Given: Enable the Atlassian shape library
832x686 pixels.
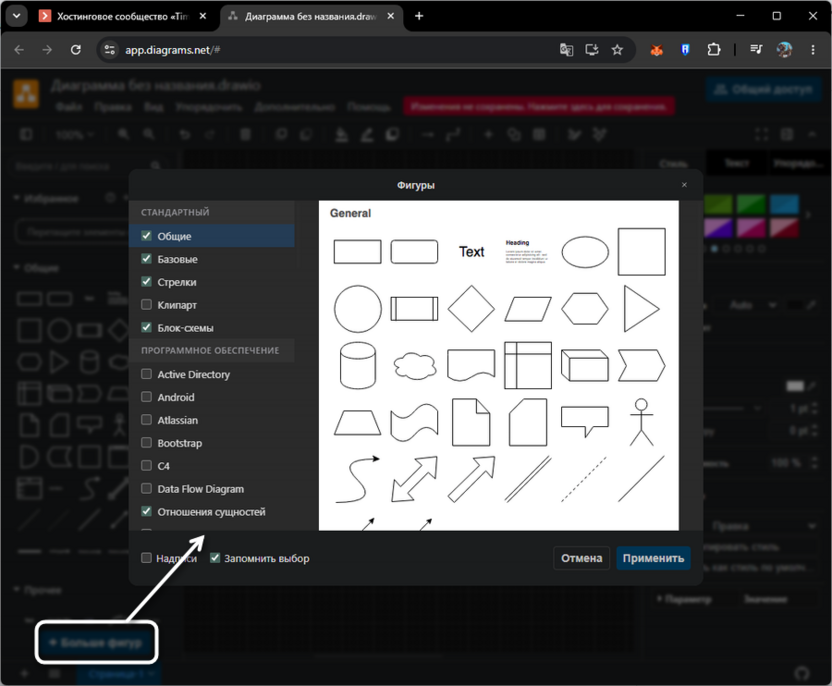Looking at the screenshot, I should point(146,420).
